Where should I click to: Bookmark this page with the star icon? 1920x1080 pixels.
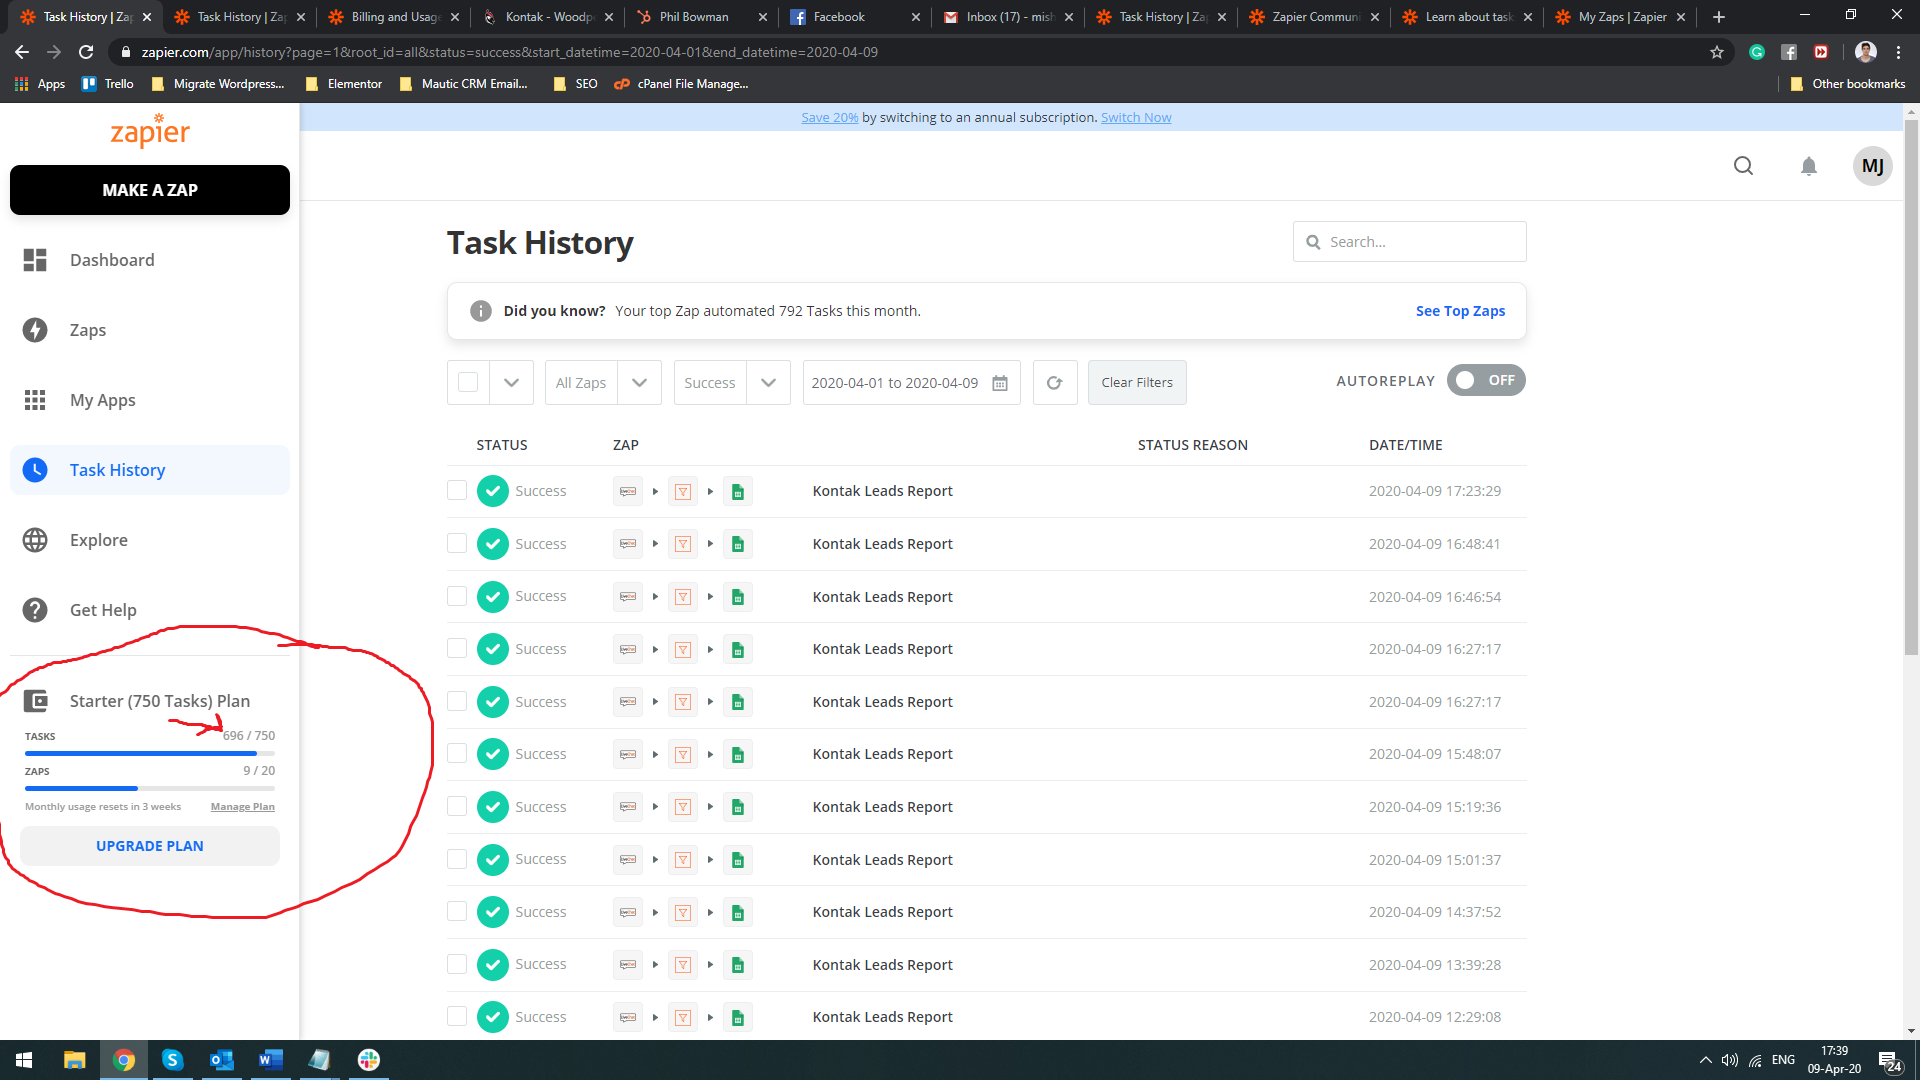pyautogui.click(x=1716, y=52)
